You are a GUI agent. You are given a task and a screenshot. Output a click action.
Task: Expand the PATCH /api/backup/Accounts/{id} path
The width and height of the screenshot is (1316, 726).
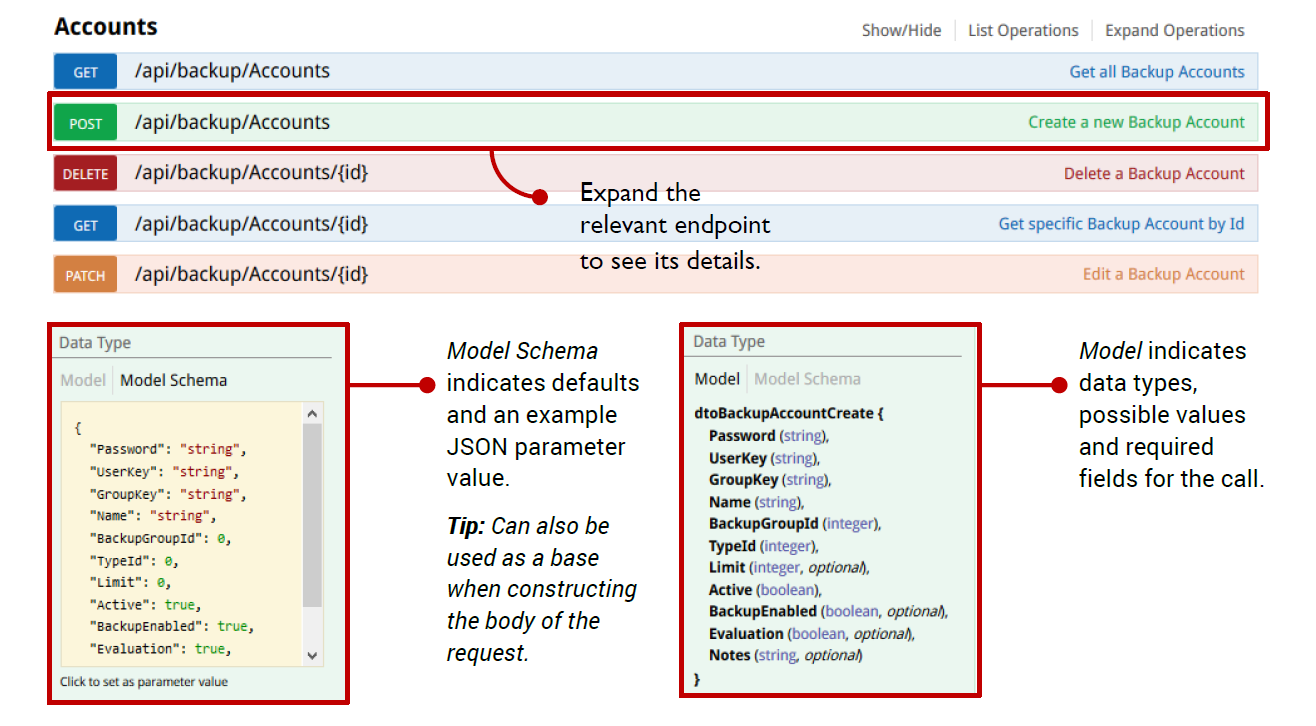coord(251,274)
